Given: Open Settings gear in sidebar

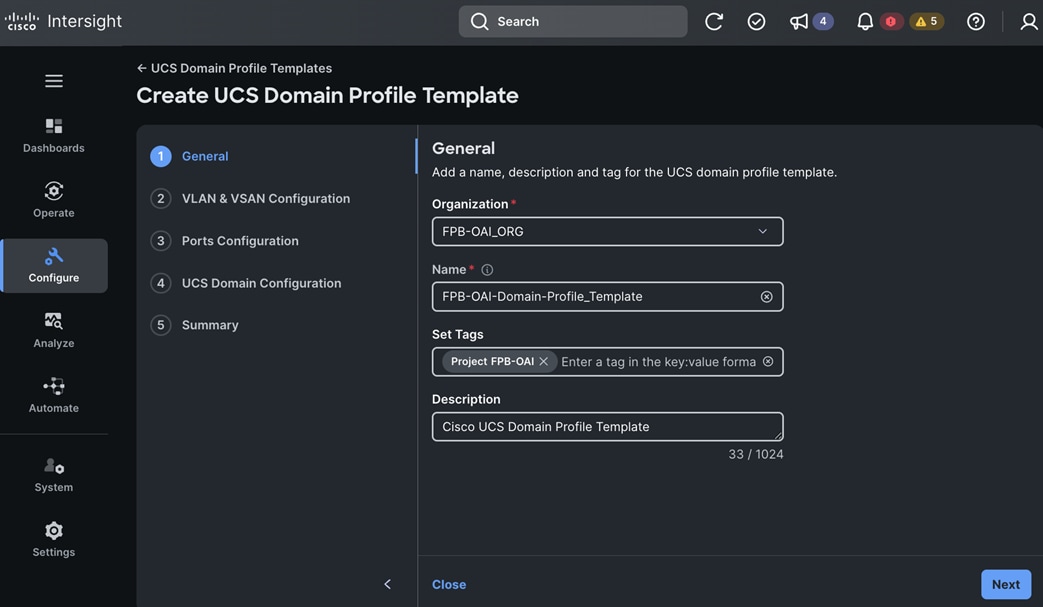Looking at the screenshot, I should pos(54,539).
